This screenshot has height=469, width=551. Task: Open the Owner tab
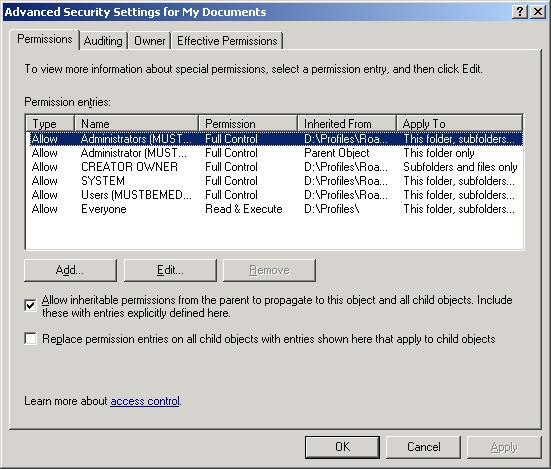[149, 41]
